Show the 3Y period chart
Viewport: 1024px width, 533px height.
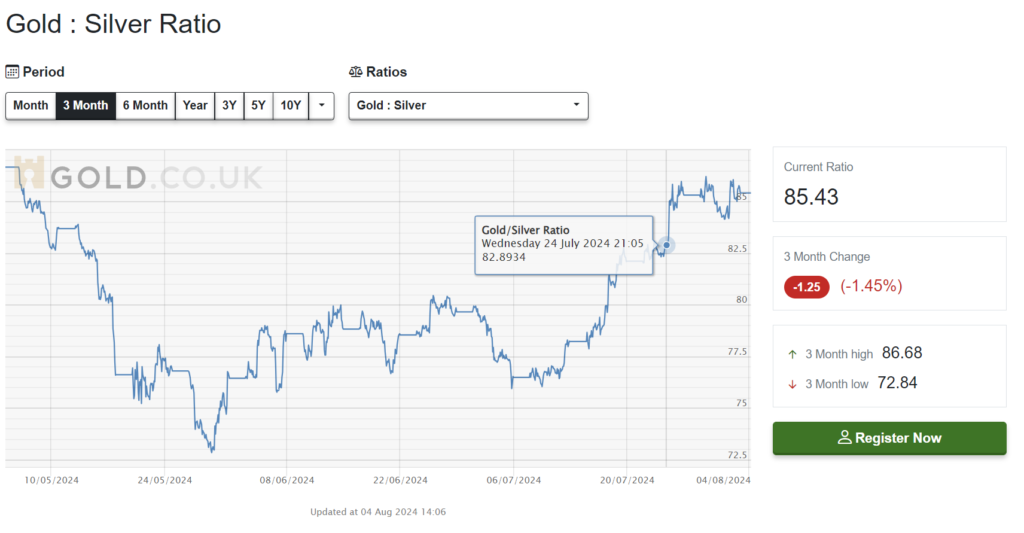coord(229,105)
